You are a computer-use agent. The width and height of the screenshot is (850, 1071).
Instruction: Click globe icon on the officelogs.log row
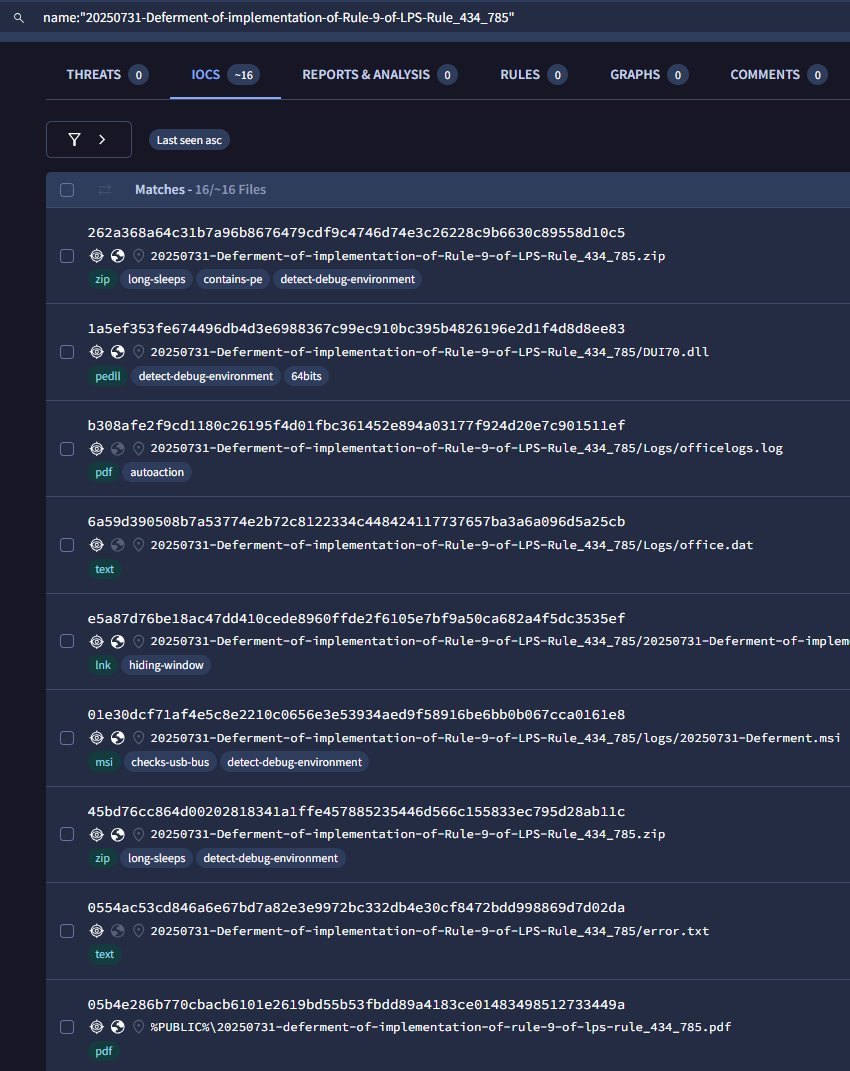118,449
